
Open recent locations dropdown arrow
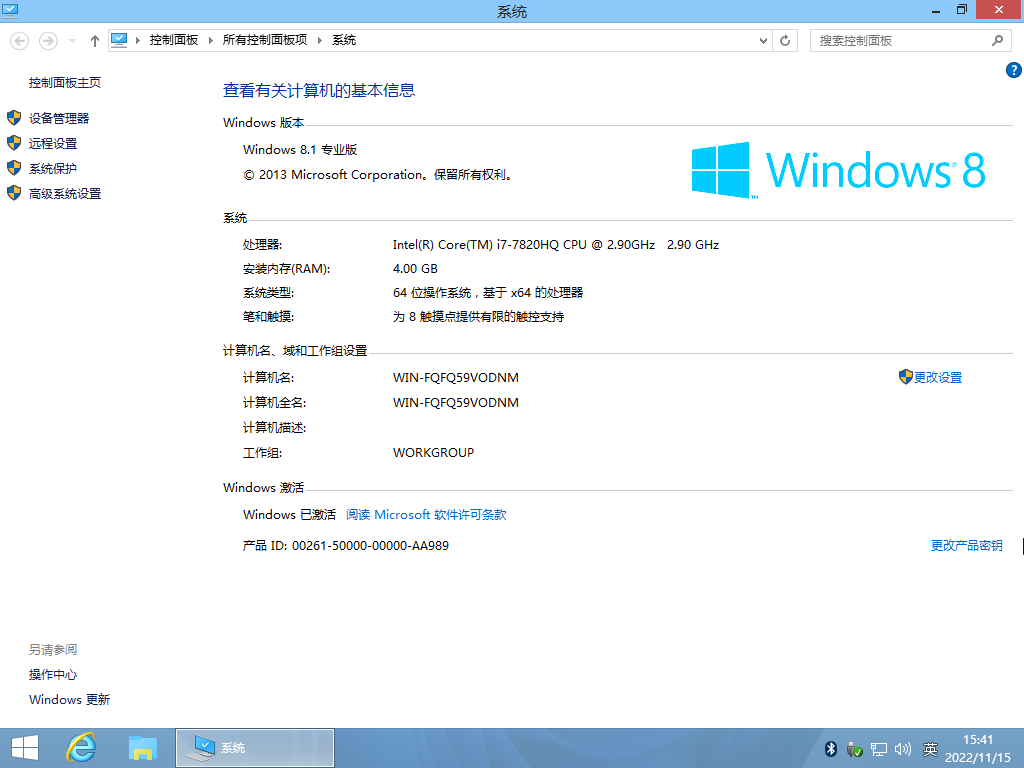tap(72, 40)
